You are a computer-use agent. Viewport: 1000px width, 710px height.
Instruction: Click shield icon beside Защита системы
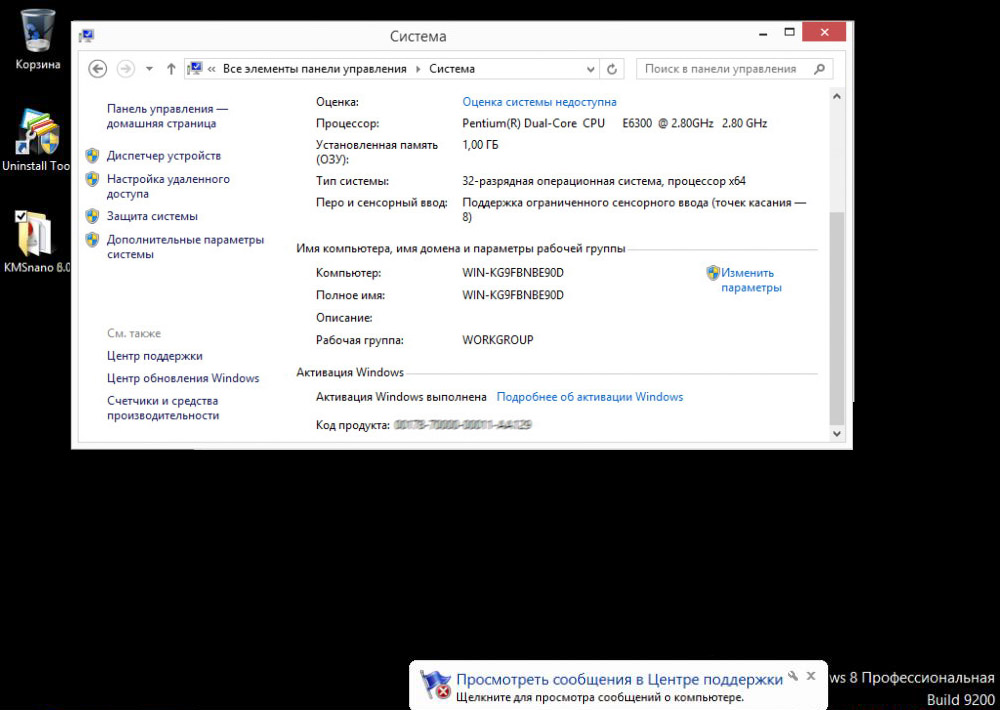[x=92, y=216]
